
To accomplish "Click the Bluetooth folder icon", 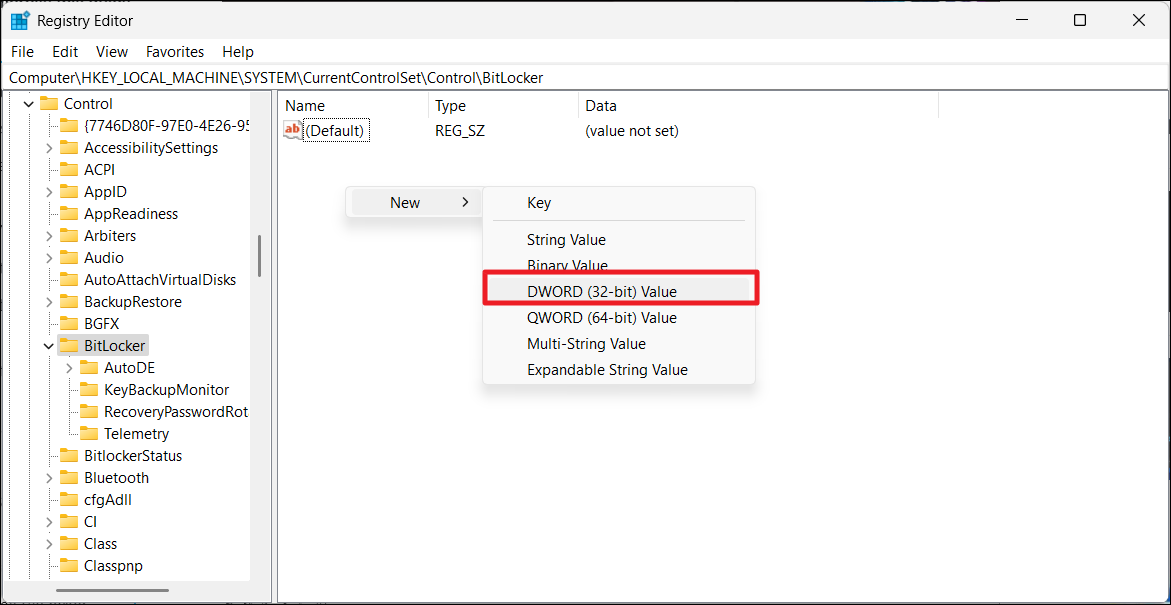I will click(69, 478).
